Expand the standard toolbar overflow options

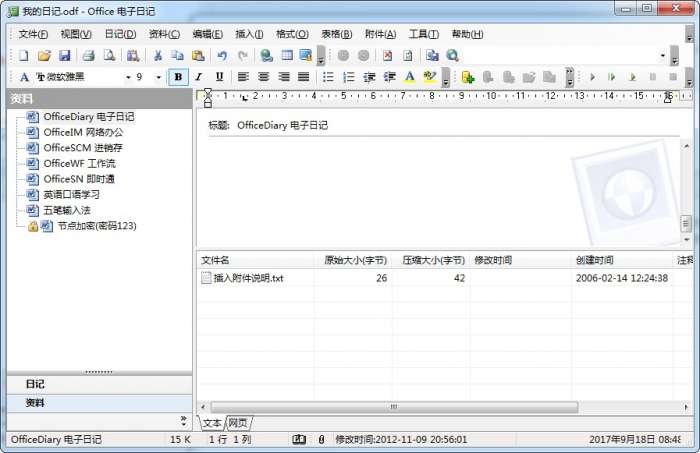tap(321, 56)
